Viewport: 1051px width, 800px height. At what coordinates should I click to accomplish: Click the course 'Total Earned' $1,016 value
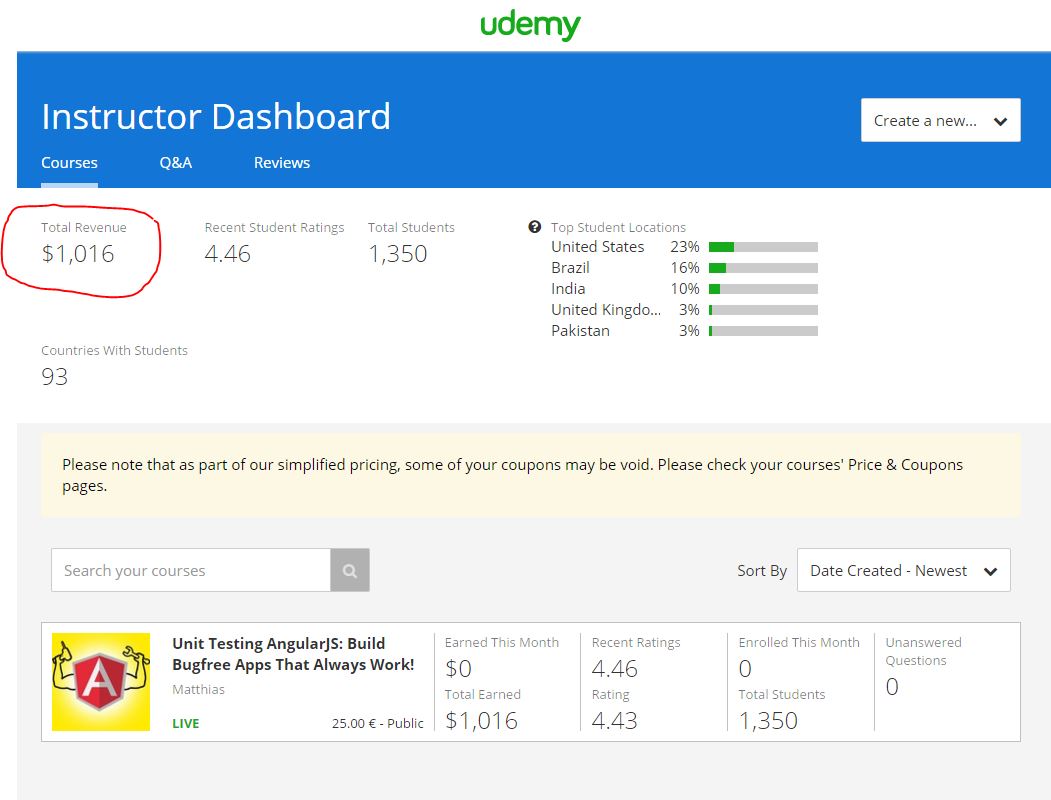point(481,721)
